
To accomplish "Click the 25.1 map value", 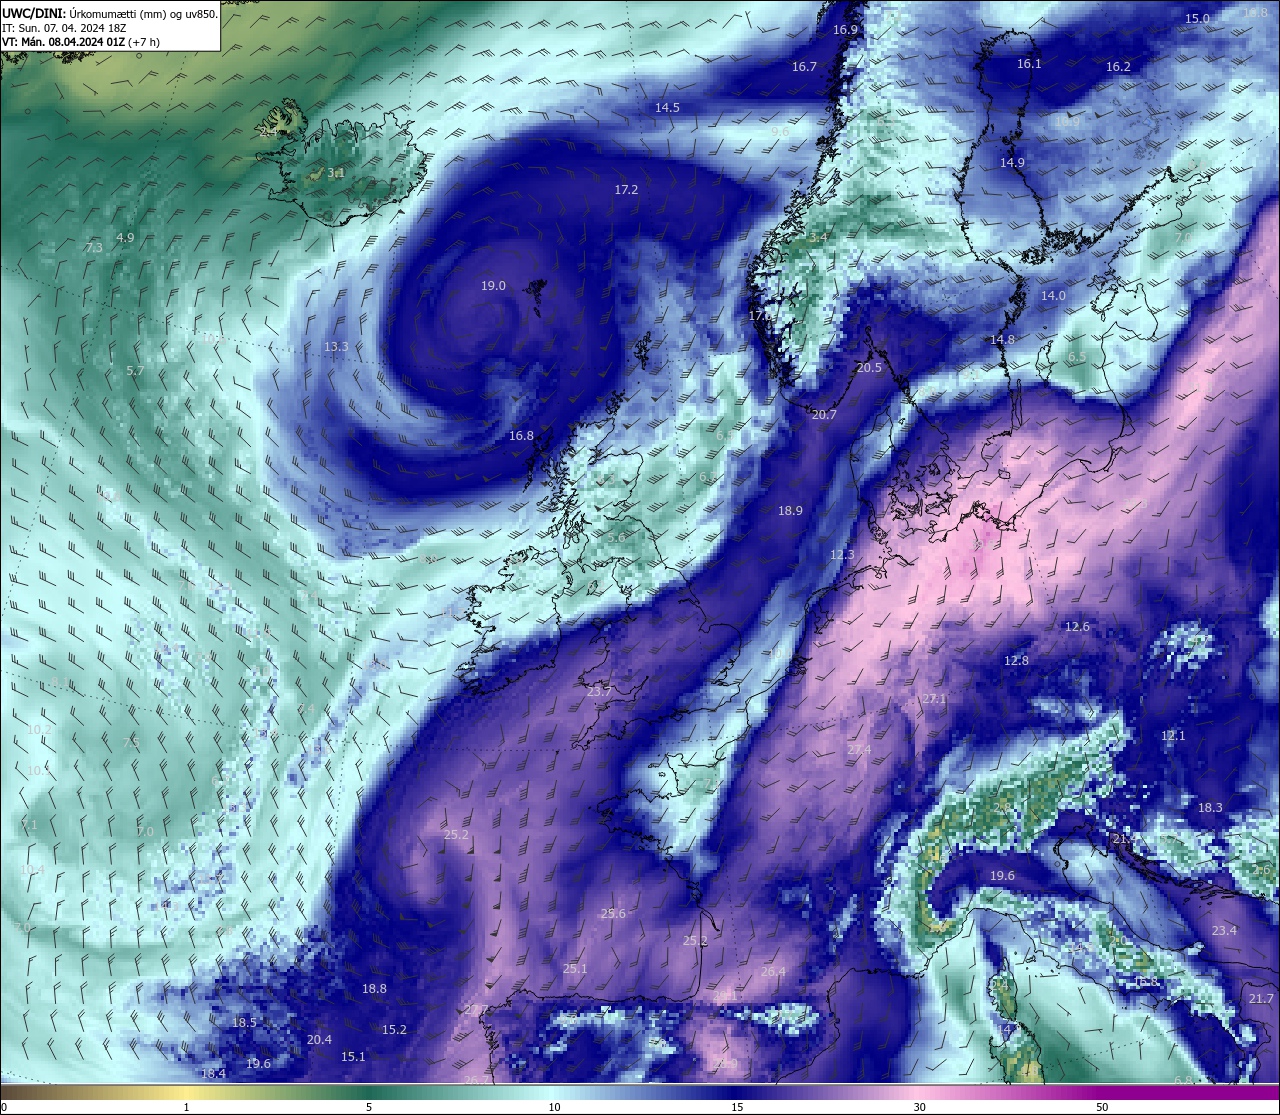I will tap(575, 969).
